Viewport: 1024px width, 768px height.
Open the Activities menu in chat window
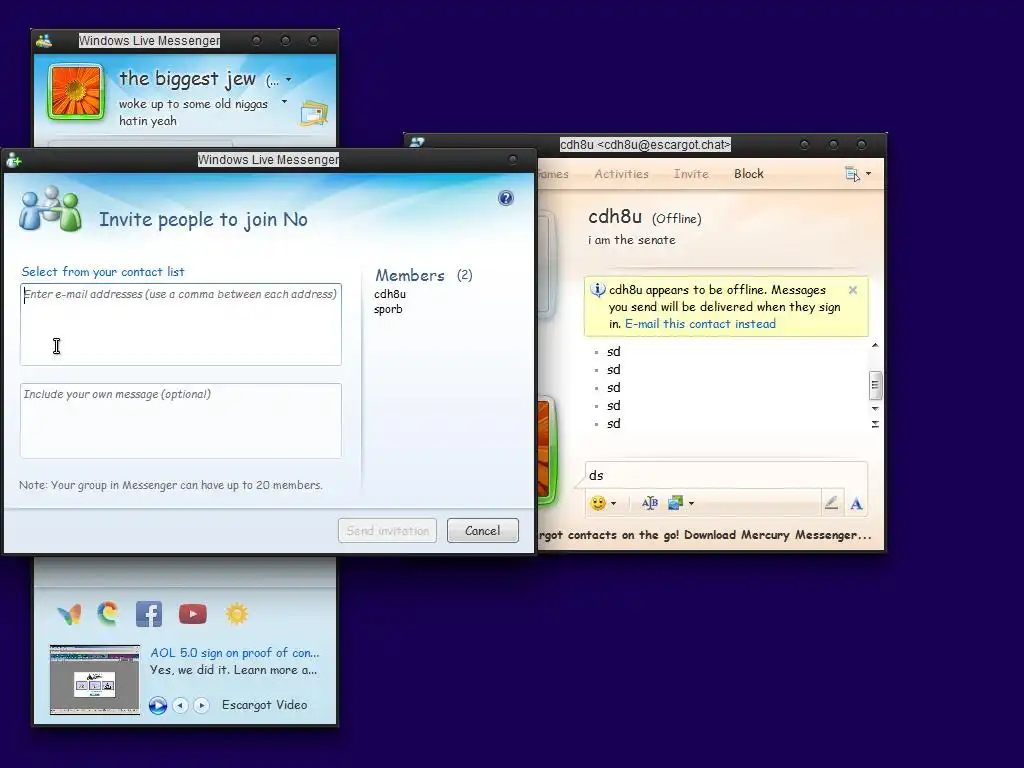tap(621, 174)
